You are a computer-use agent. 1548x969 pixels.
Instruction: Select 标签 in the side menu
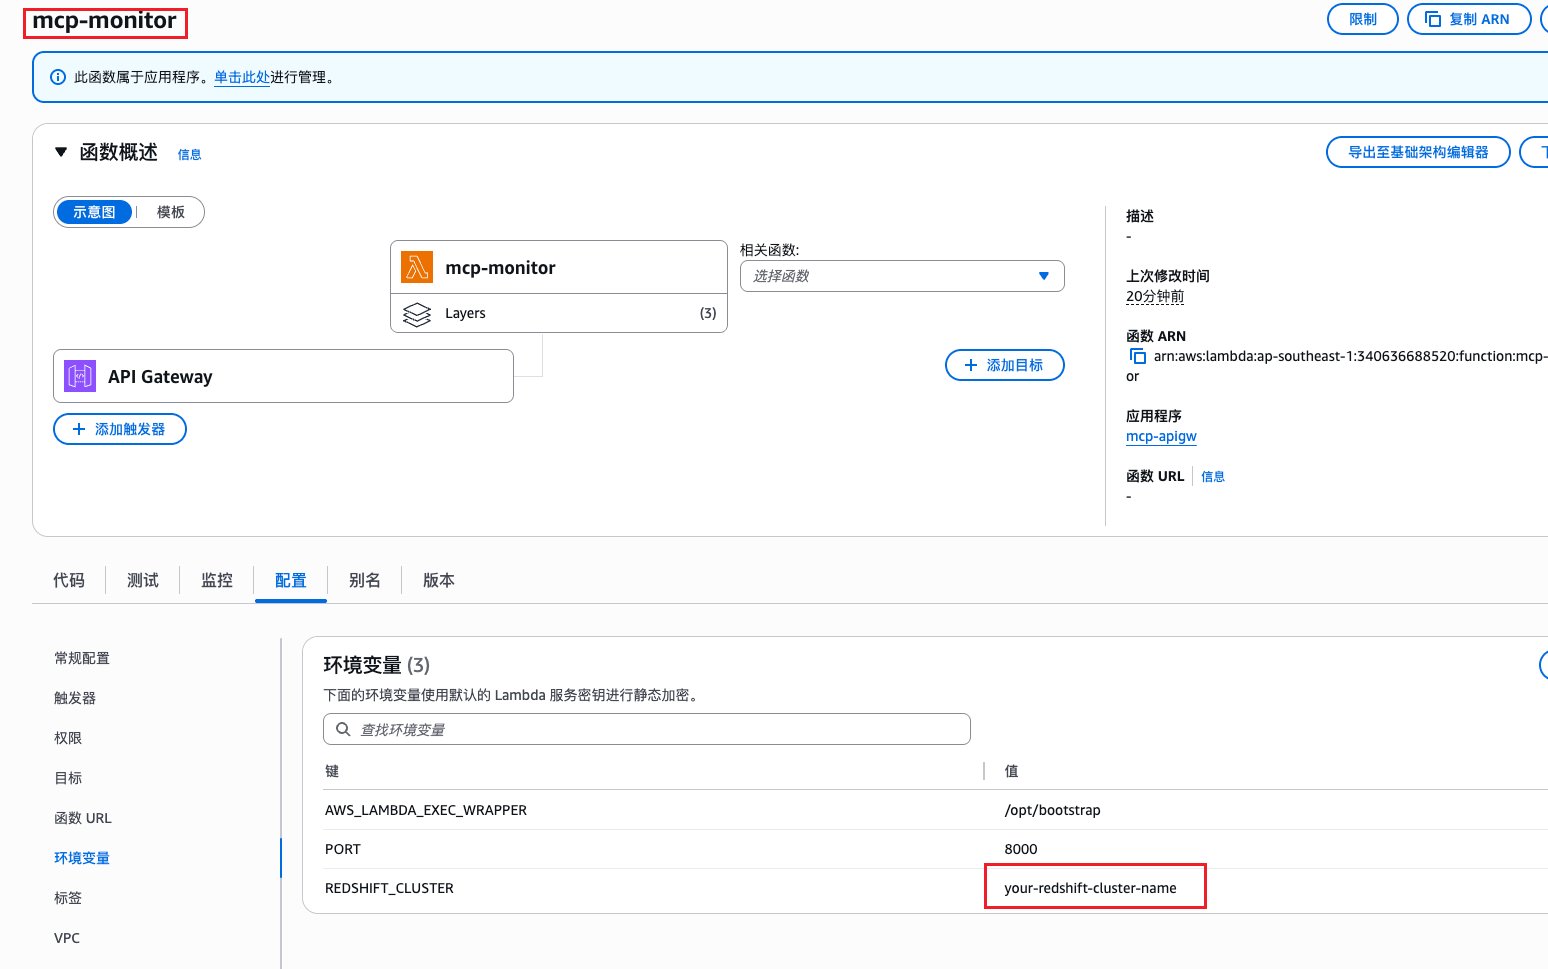tap(68, 898)
